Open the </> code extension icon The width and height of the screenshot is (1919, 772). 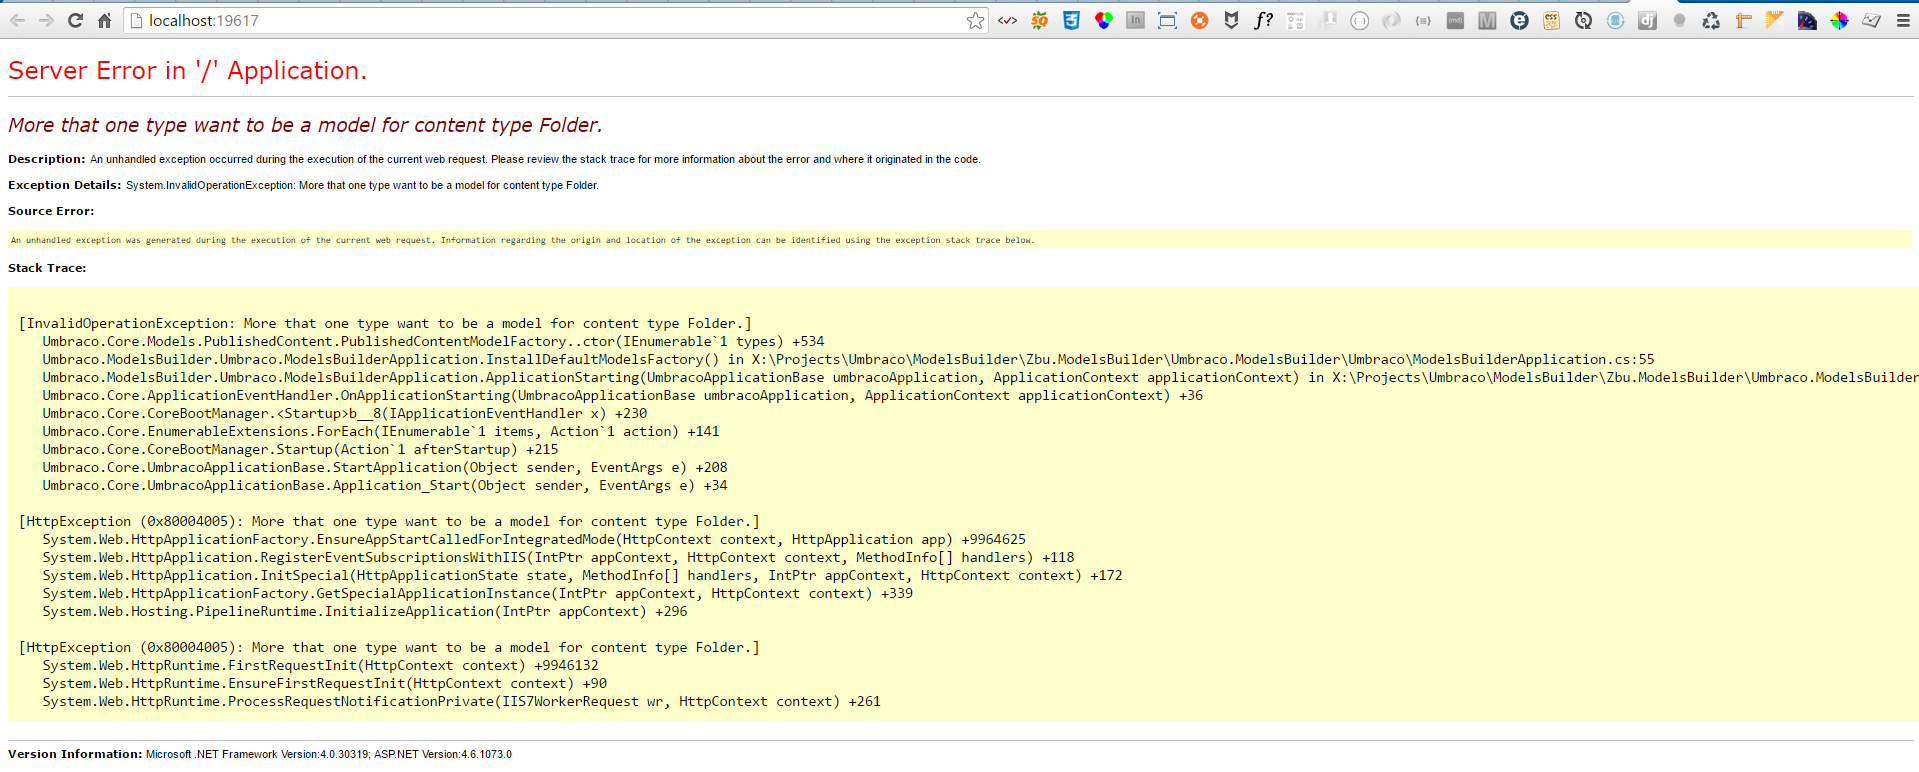point(1007,20)
